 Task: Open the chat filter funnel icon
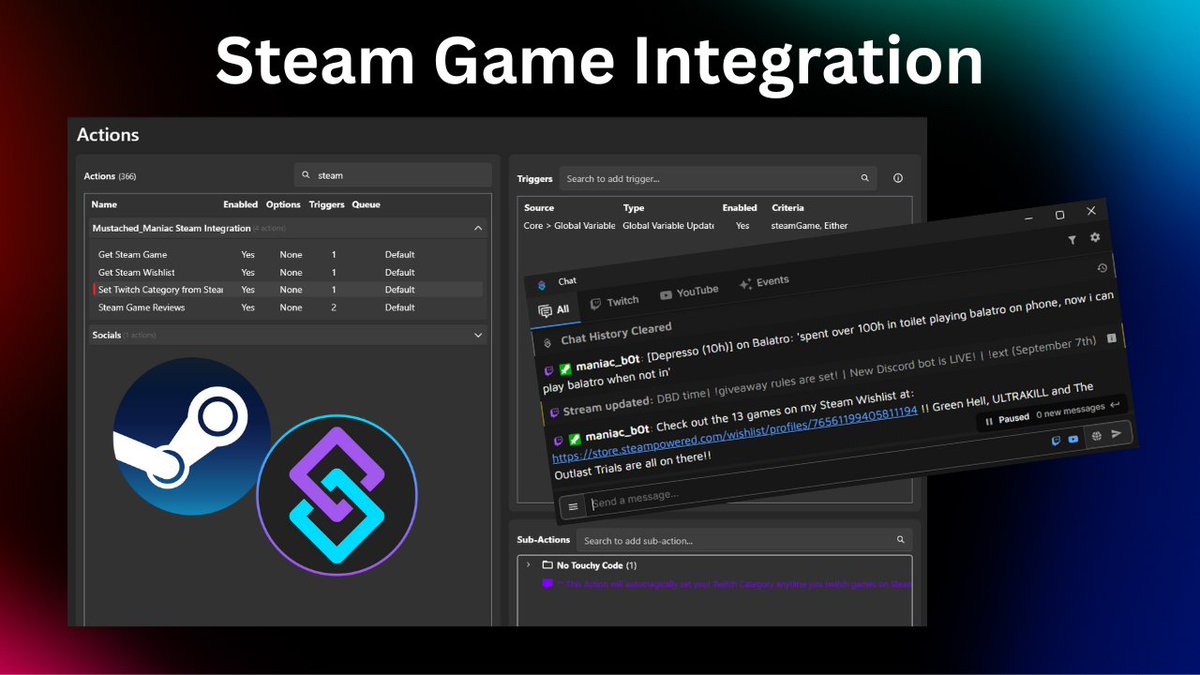click(x=1072, y=240)
